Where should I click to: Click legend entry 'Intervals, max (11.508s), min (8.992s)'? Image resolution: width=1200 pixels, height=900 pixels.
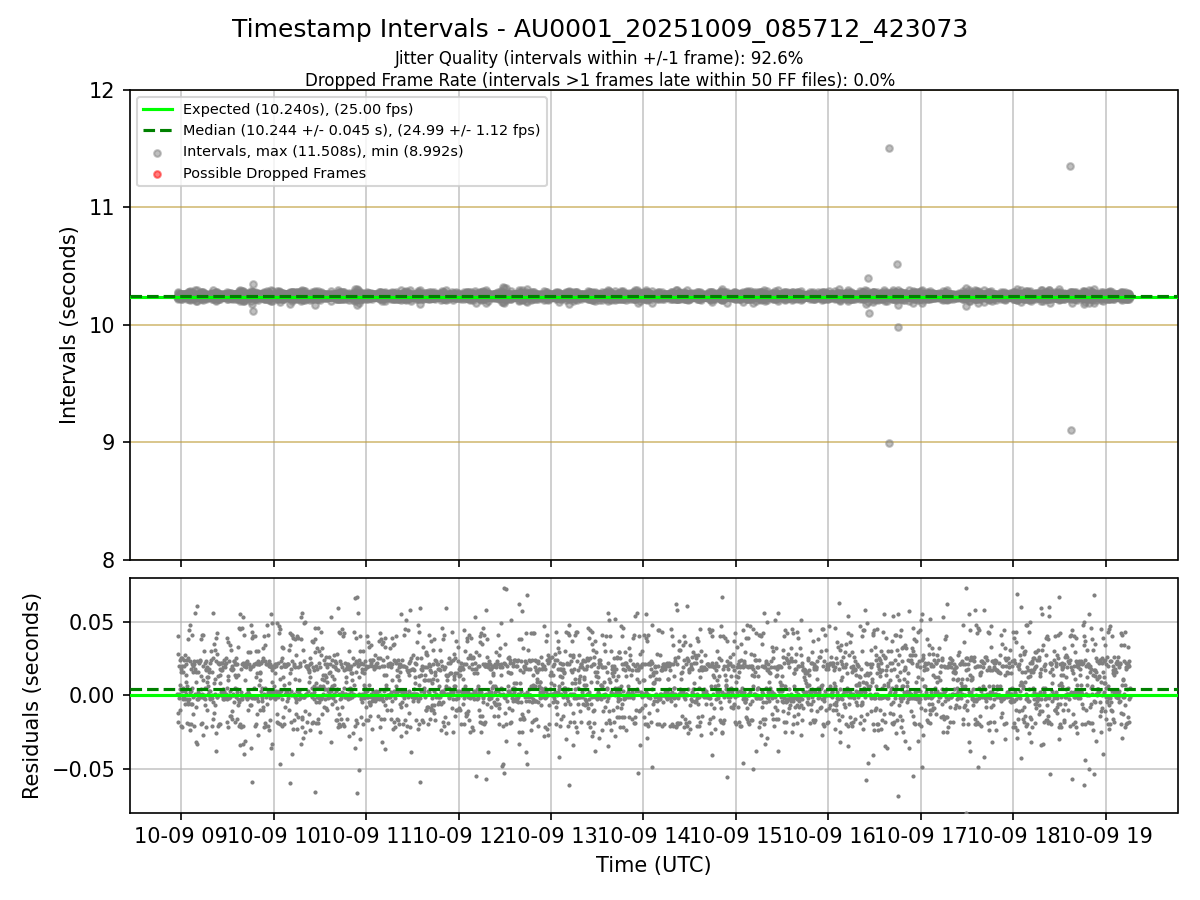click(322, 152)
